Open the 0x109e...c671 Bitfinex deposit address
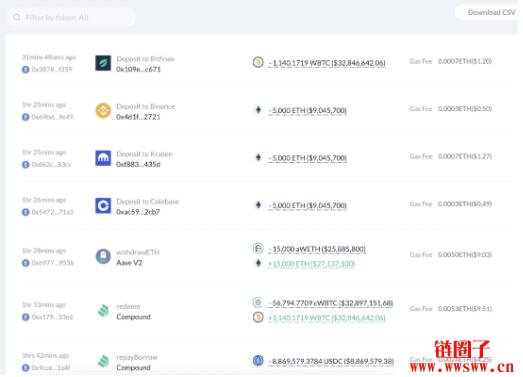This screenshot has height=377, width=523. [138, 69]
